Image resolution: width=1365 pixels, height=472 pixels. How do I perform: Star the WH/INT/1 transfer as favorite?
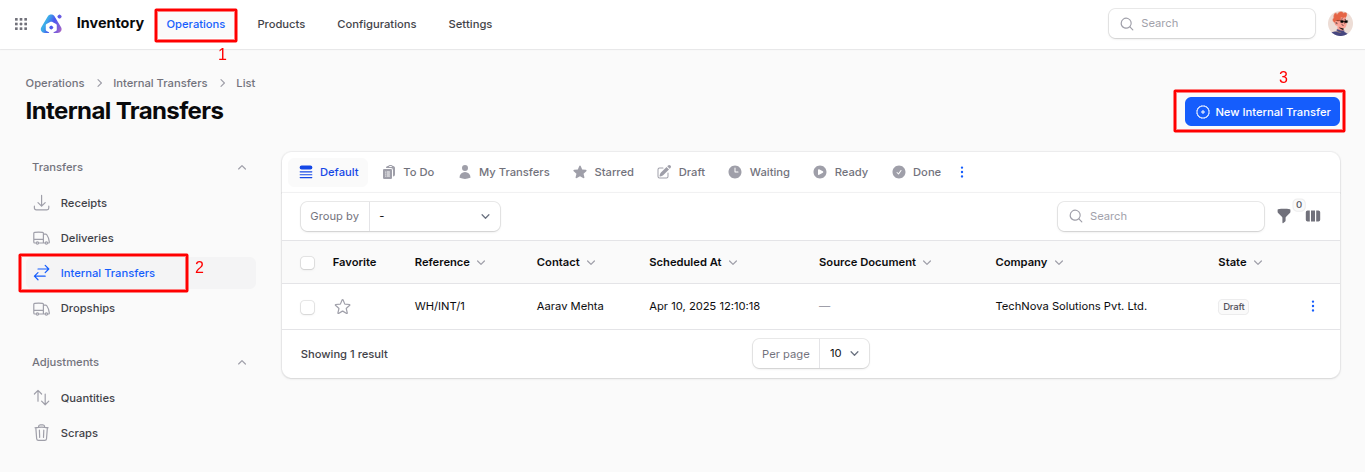[x=342, y=307]
